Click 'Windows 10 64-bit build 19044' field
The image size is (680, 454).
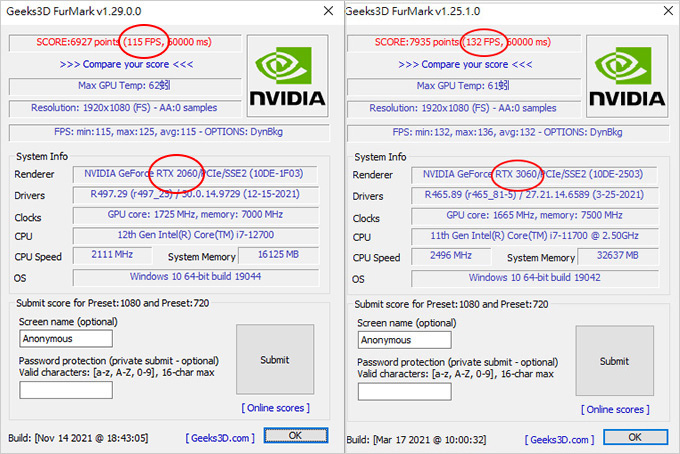[x=195, y=277]
